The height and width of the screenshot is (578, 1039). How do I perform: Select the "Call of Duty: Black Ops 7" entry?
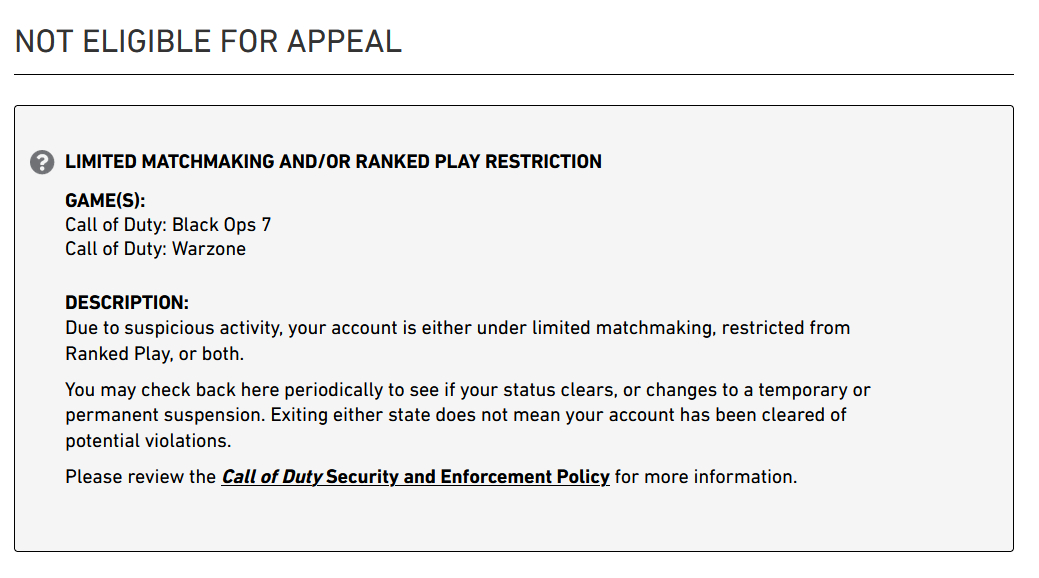168,225
